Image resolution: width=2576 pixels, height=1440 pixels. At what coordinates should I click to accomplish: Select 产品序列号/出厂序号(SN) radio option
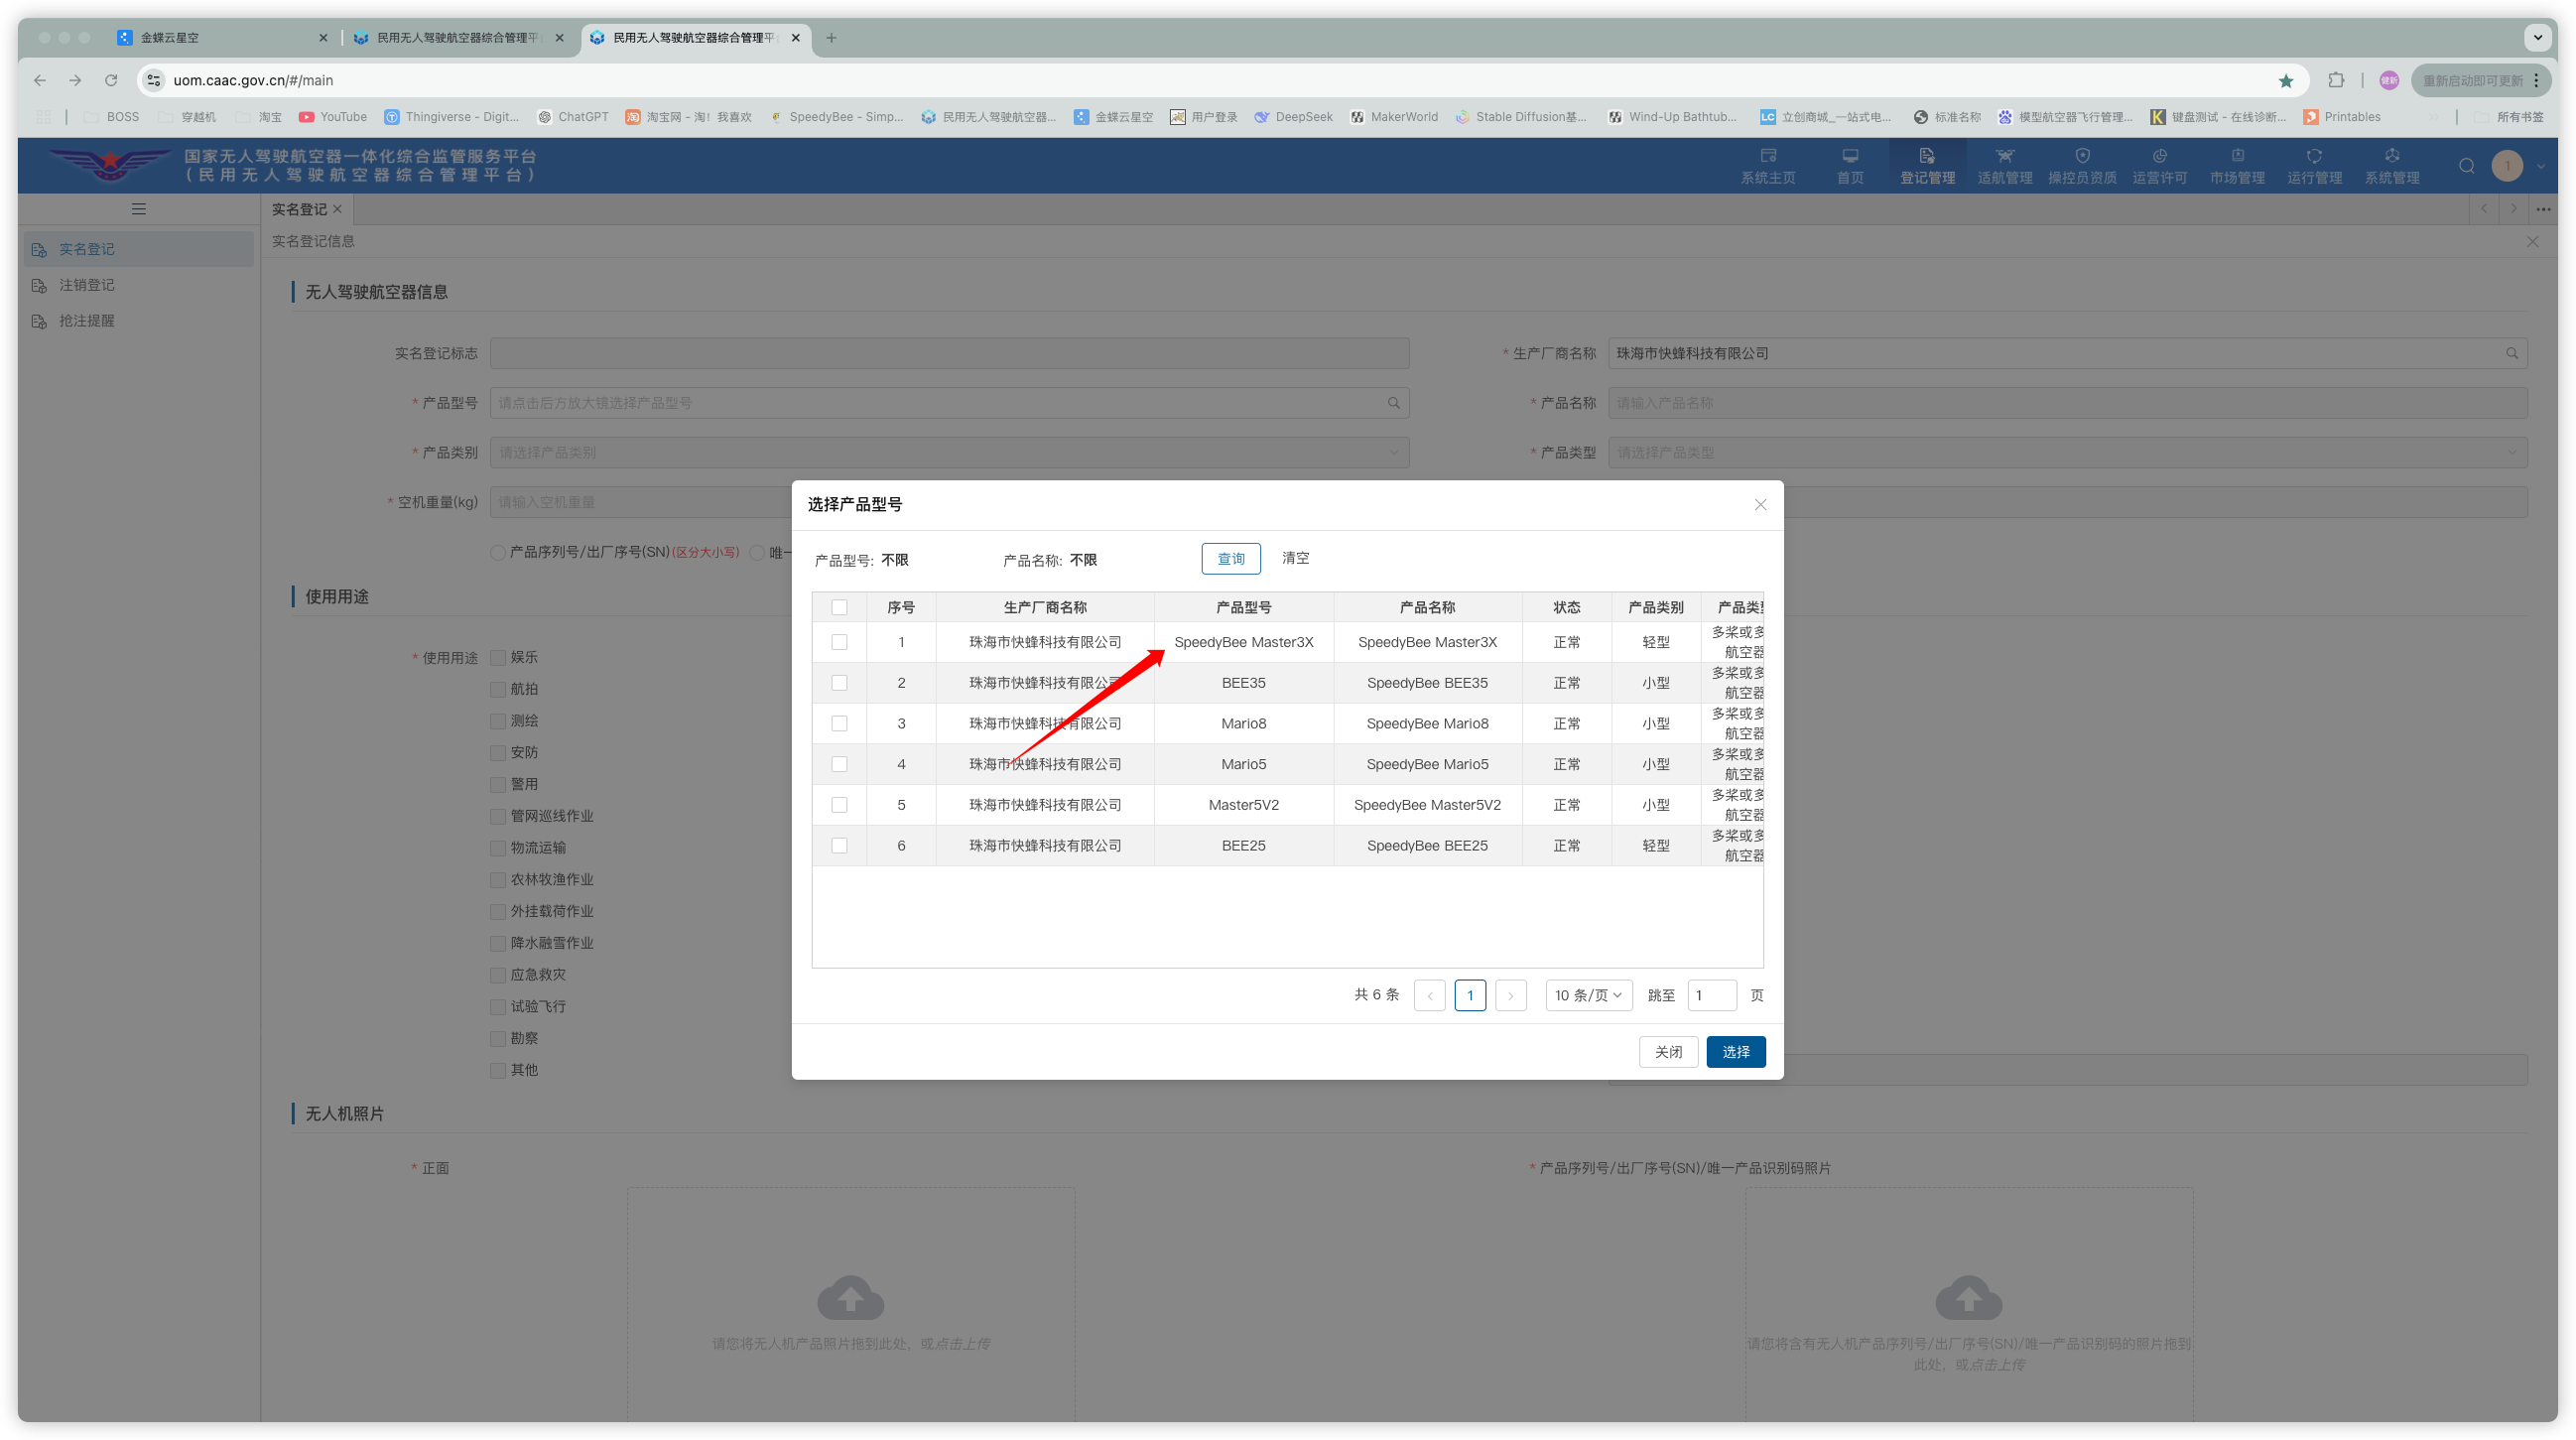(x=498, y=553)
